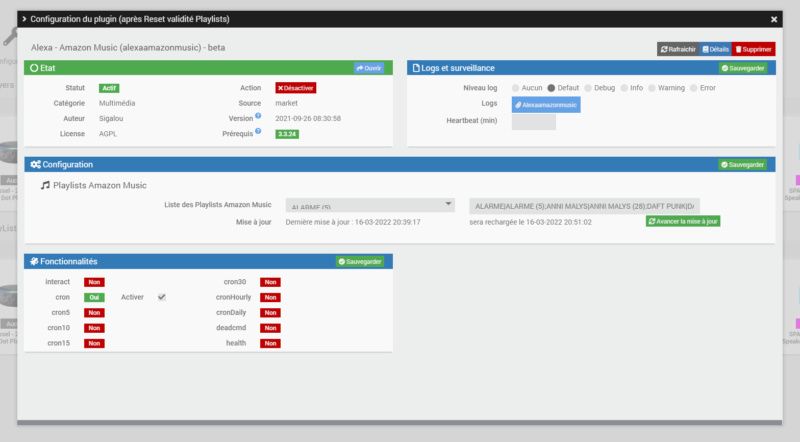Select the Error log level
The height and width of the screenshot is (442, 800).
point(693,88)
